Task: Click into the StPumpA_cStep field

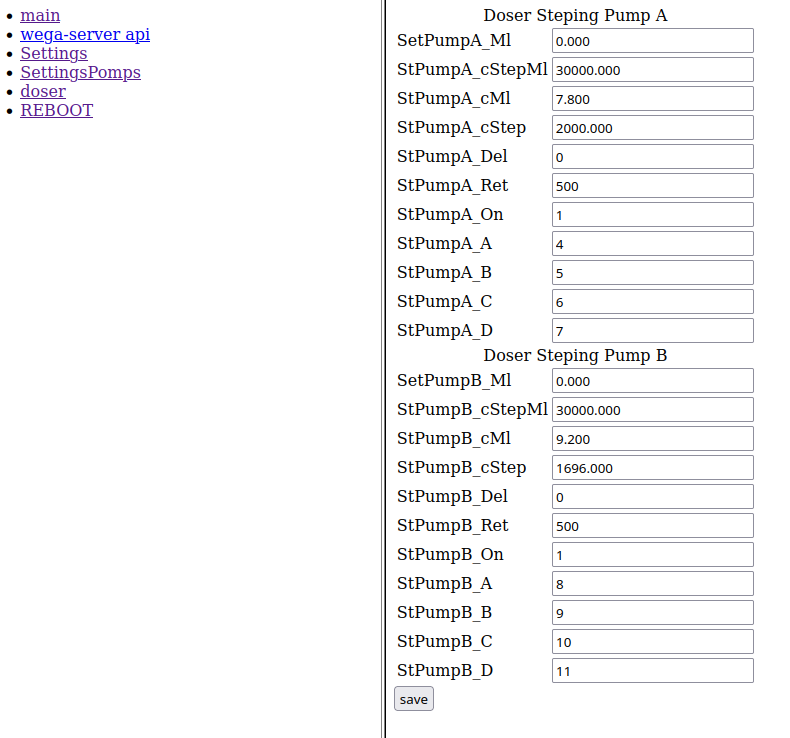Action: point(652,128)
